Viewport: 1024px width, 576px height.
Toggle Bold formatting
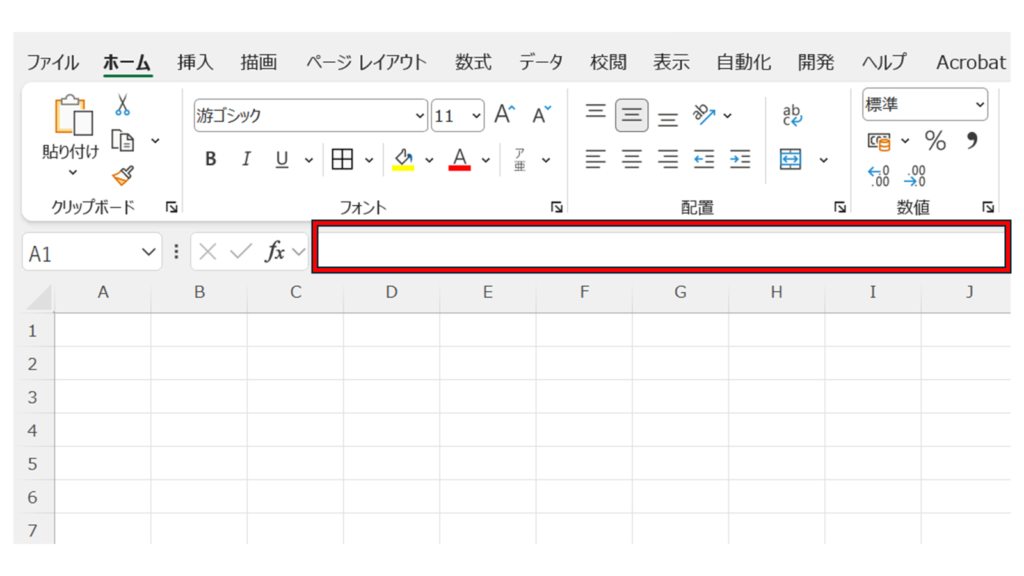pyautogui.click(x=210, y=159)
